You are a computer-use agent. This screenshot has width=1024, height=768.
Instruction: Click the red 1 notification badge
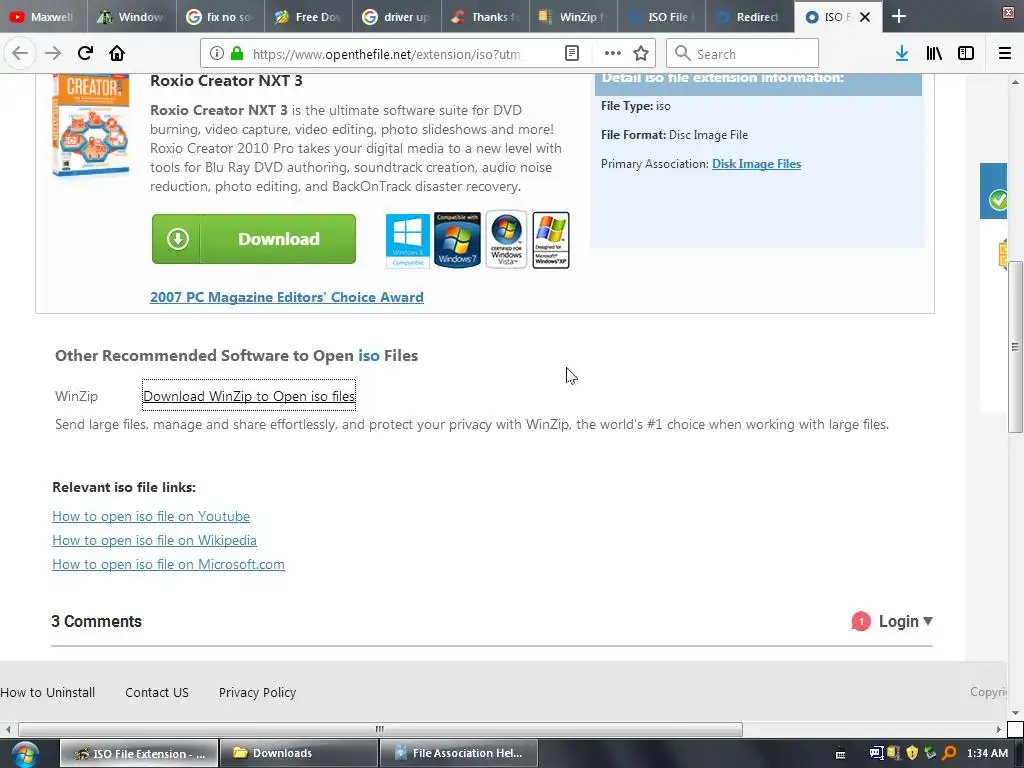pyautogui.click(x=861, y=621)
